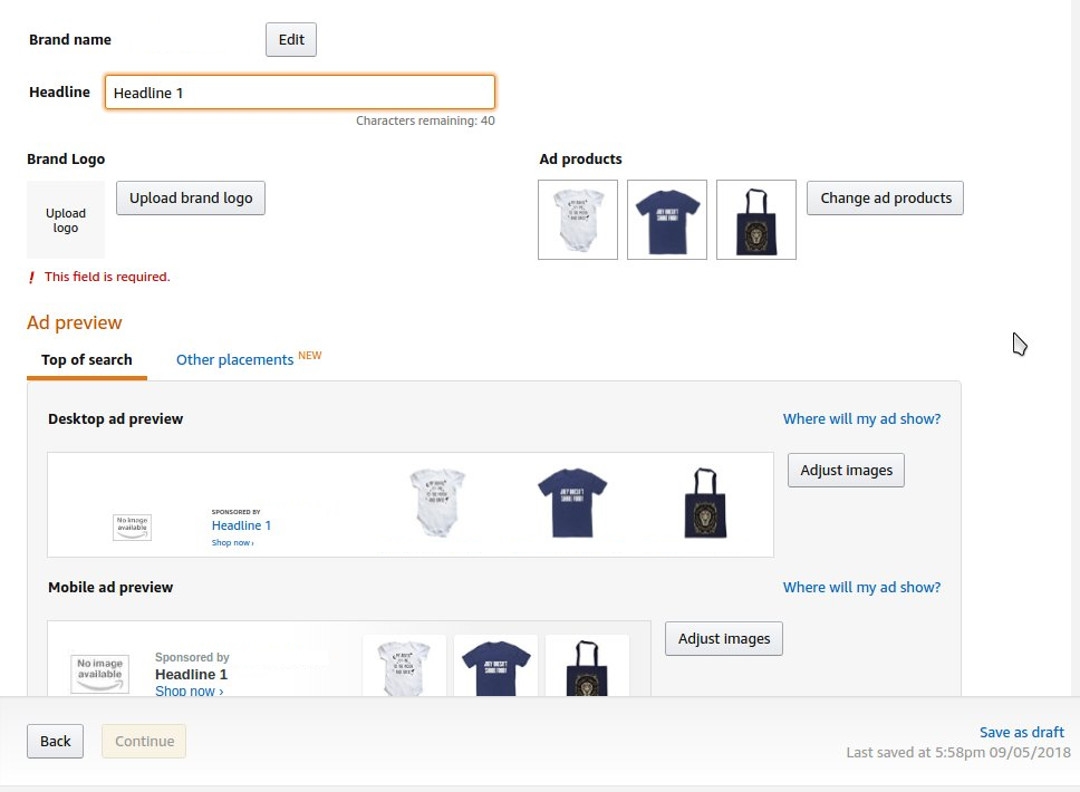The width and height of the screenshot is (1080, 792).
Task: Click the Upload logo placeholder box
Action: [x=65, y=219]
